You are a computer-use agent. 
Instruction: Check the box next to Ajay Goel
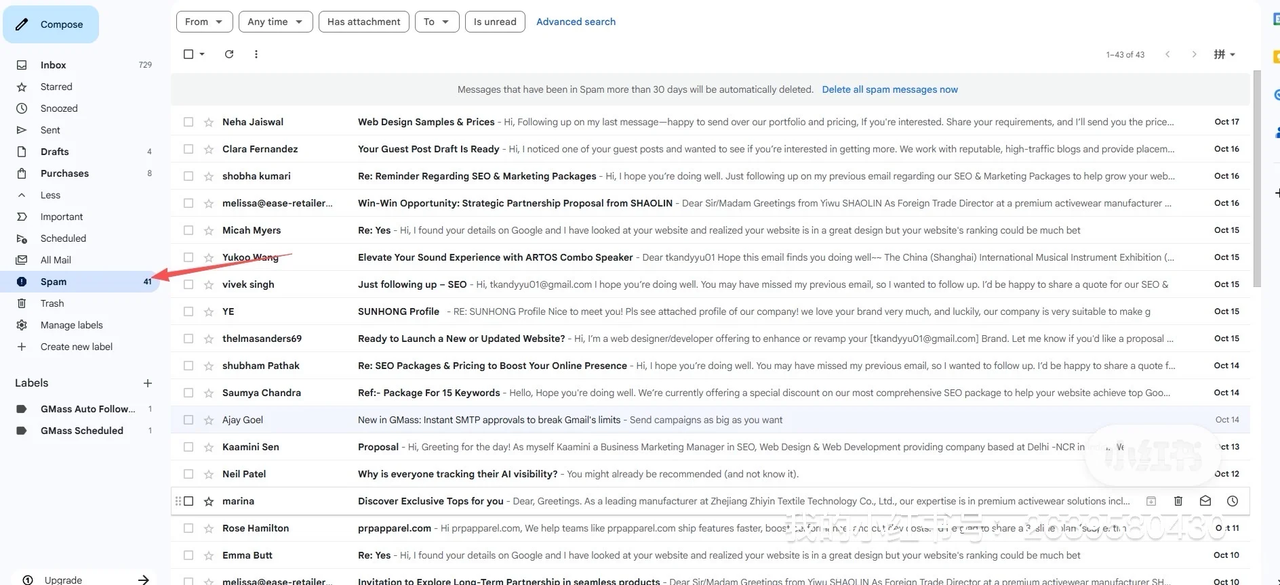click(188, 420)
